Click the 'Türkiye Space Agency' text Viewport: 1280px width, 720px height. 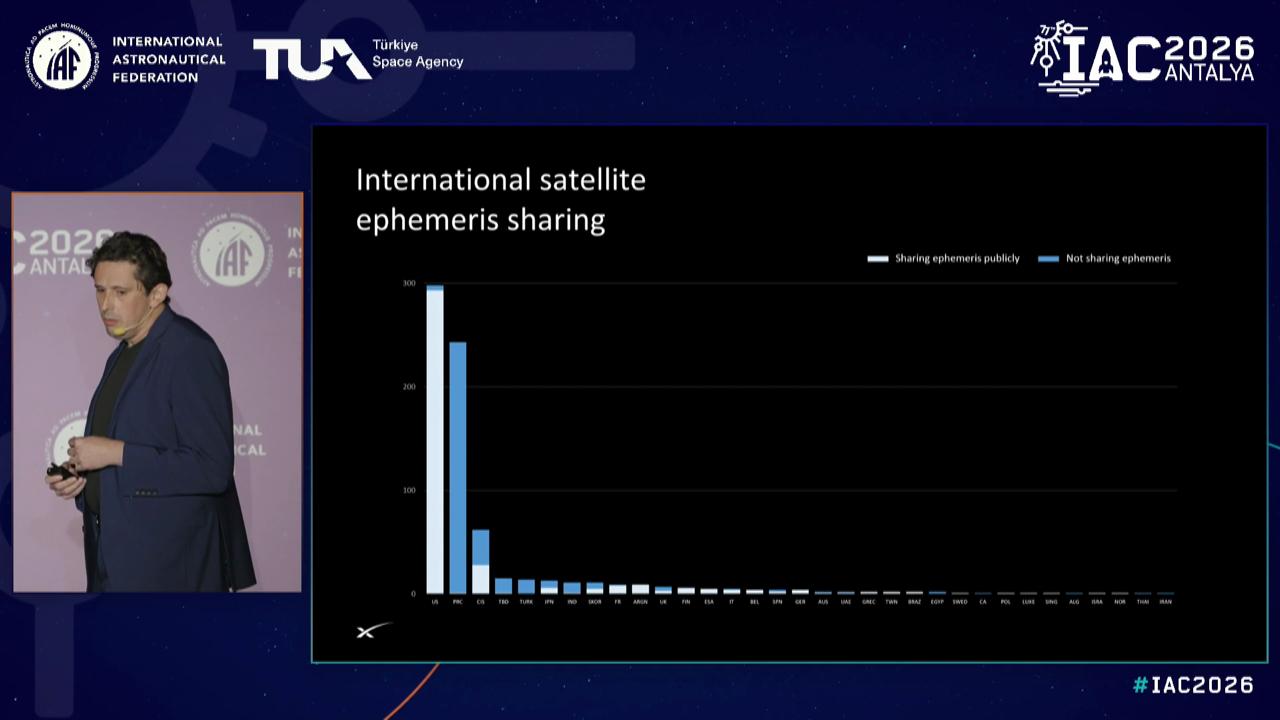pyautogui.click(x=418, y=54)
